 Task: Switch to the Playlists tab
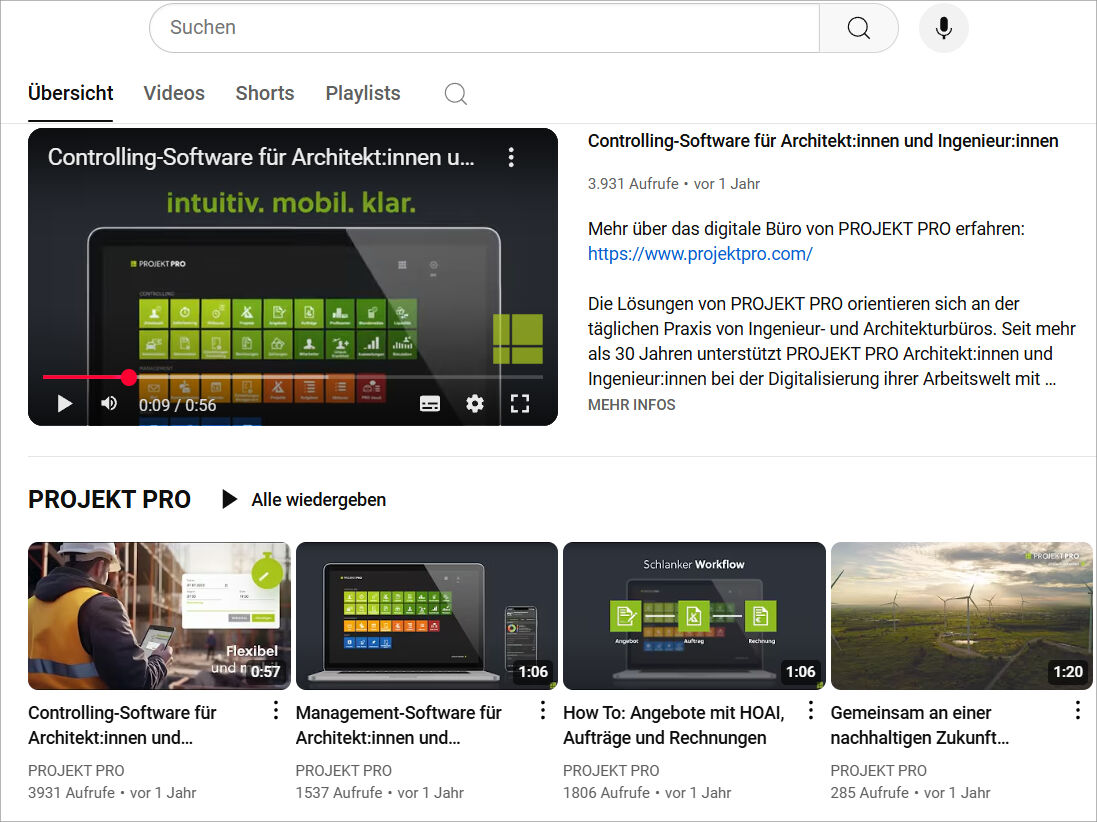[363, 94]
